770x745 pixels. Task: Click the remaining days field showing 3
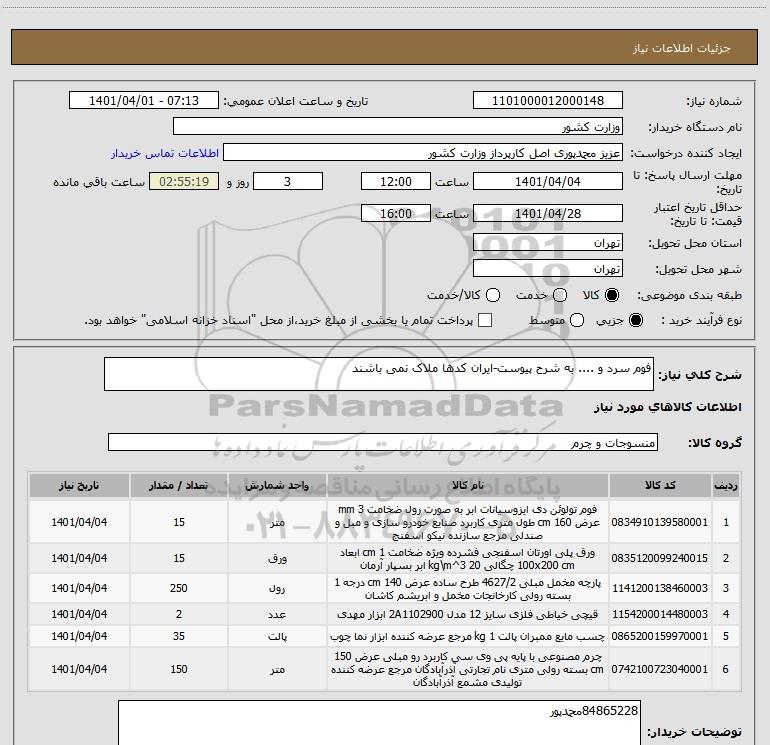(288, 181)
